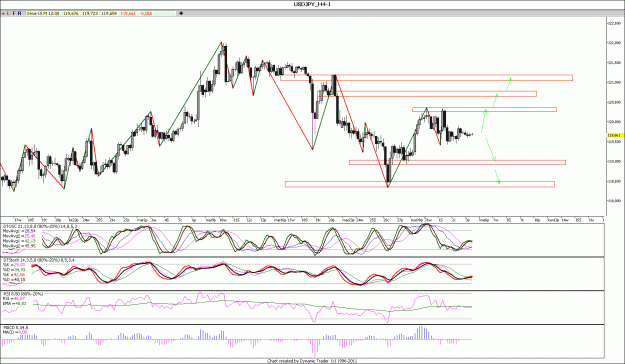Click the 121,500 price axis label
The height and width of the screenshot is (364, 625).
click(x=614, y=63)
